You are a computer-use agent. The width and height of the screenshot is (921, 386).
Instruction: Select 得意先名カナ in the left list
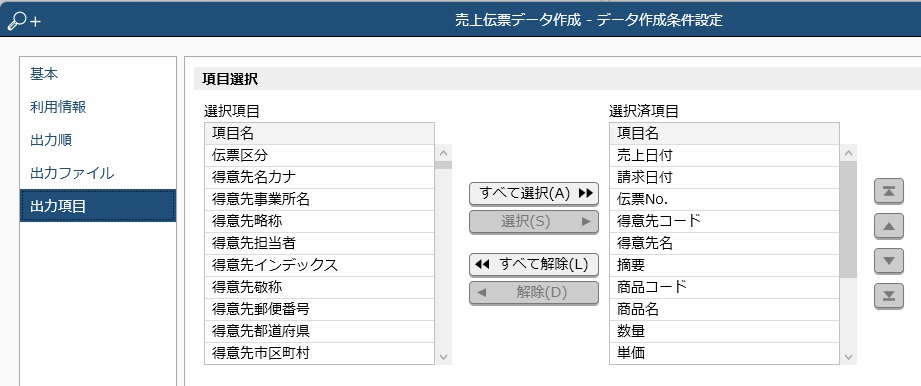point(320,177)
